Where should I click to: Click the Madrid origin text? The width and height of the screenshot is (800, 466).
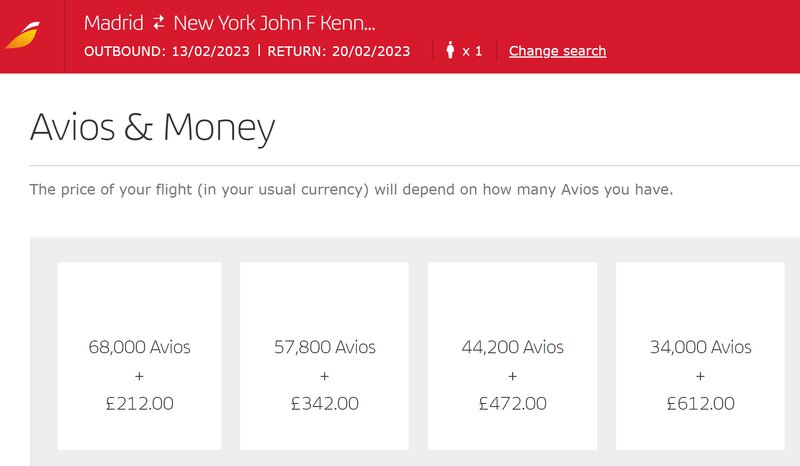point(114,23)
